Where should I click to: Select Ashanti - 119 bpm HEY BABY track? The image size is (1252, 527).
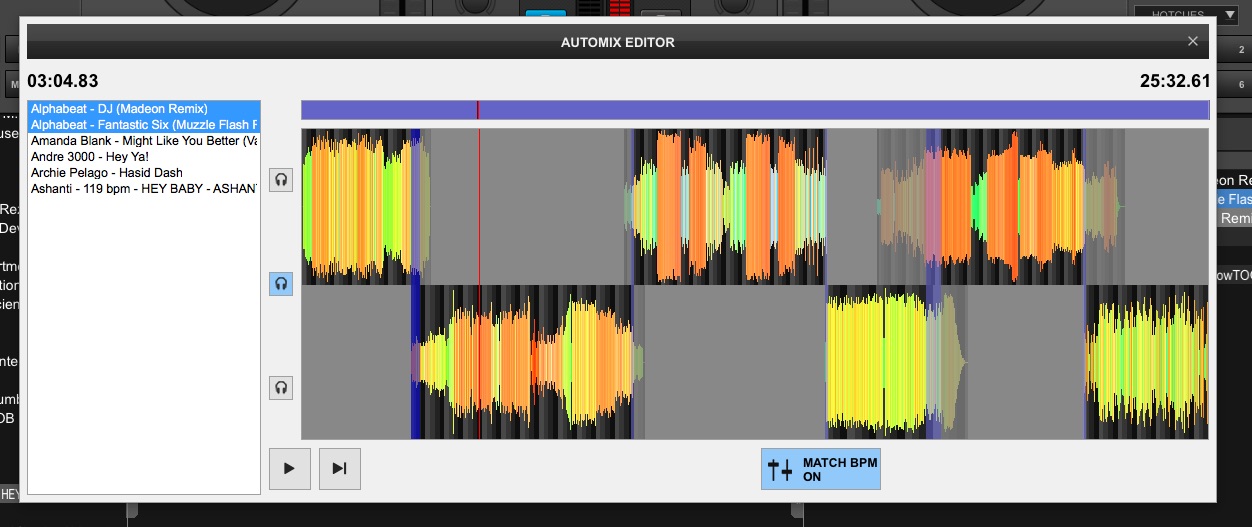144,189
